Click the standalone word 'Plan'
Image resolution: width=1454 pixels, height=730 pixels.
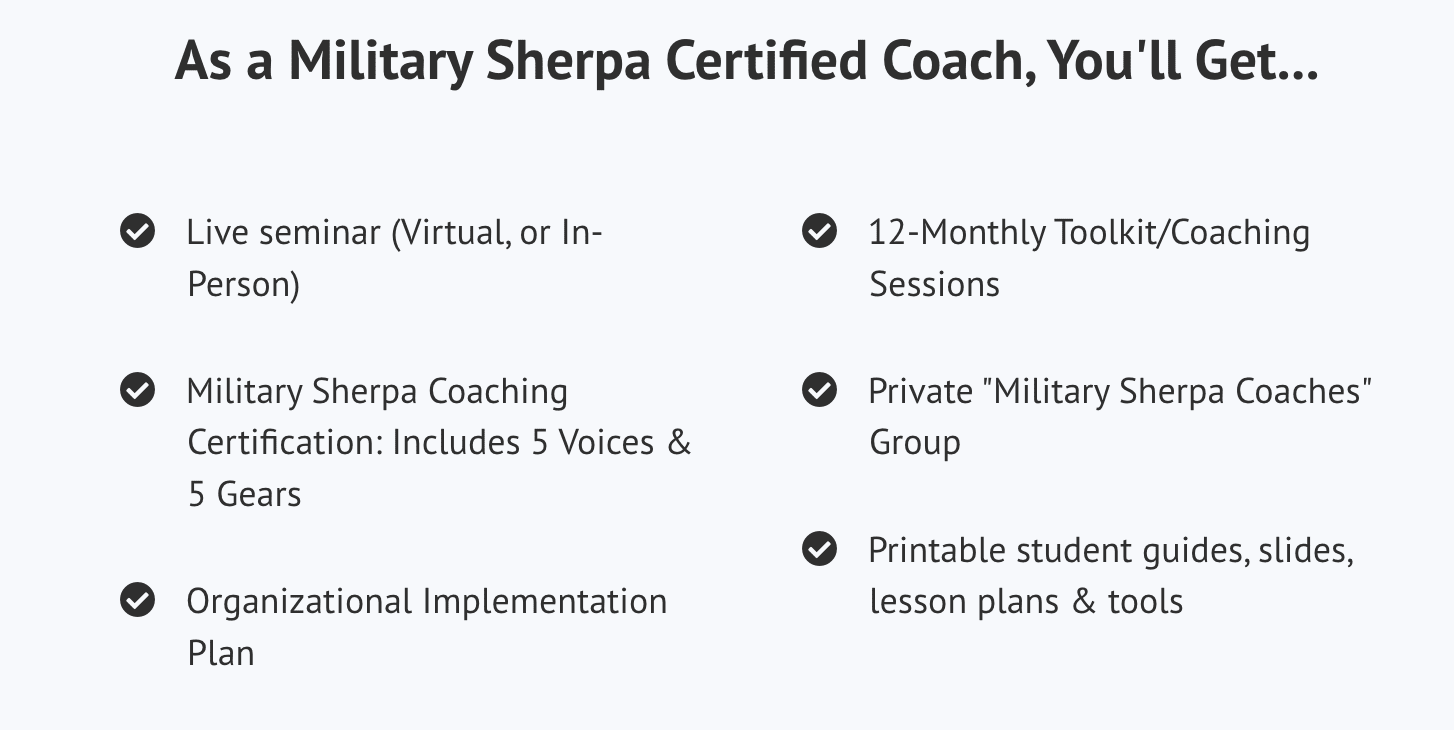click(220, 654)
